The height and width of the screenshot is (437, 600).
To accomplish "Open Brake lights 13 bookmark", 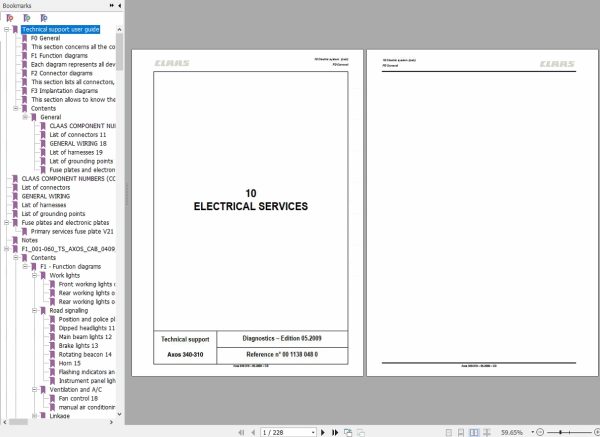I will click(x=78, y=346).
